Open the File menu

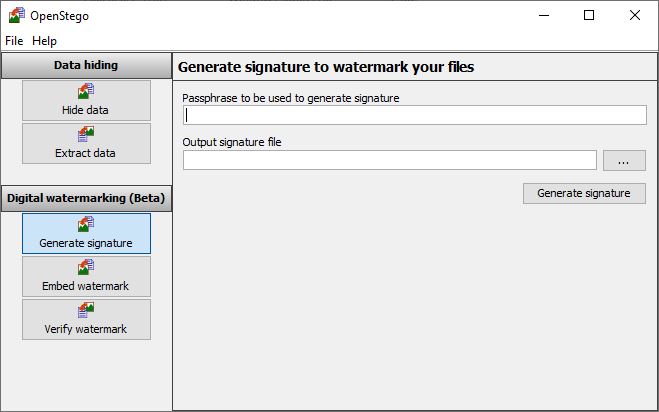(14, 41)
